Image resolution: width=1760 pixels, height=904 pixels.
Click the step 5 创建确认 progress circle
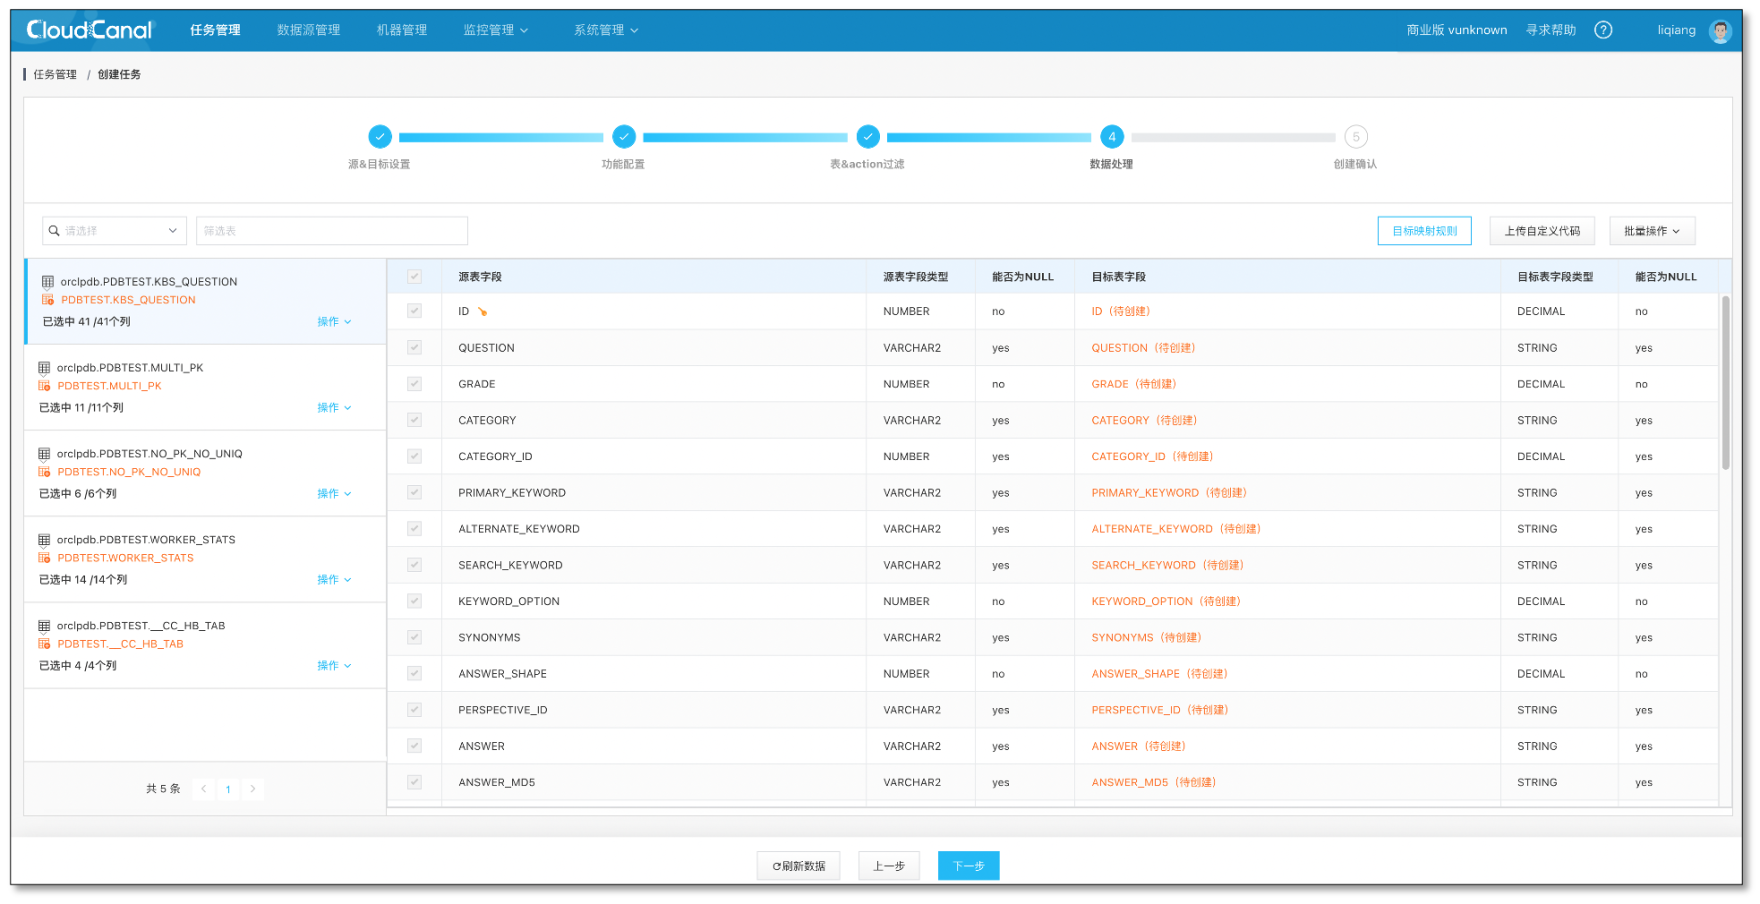(x=1356, y=137)
